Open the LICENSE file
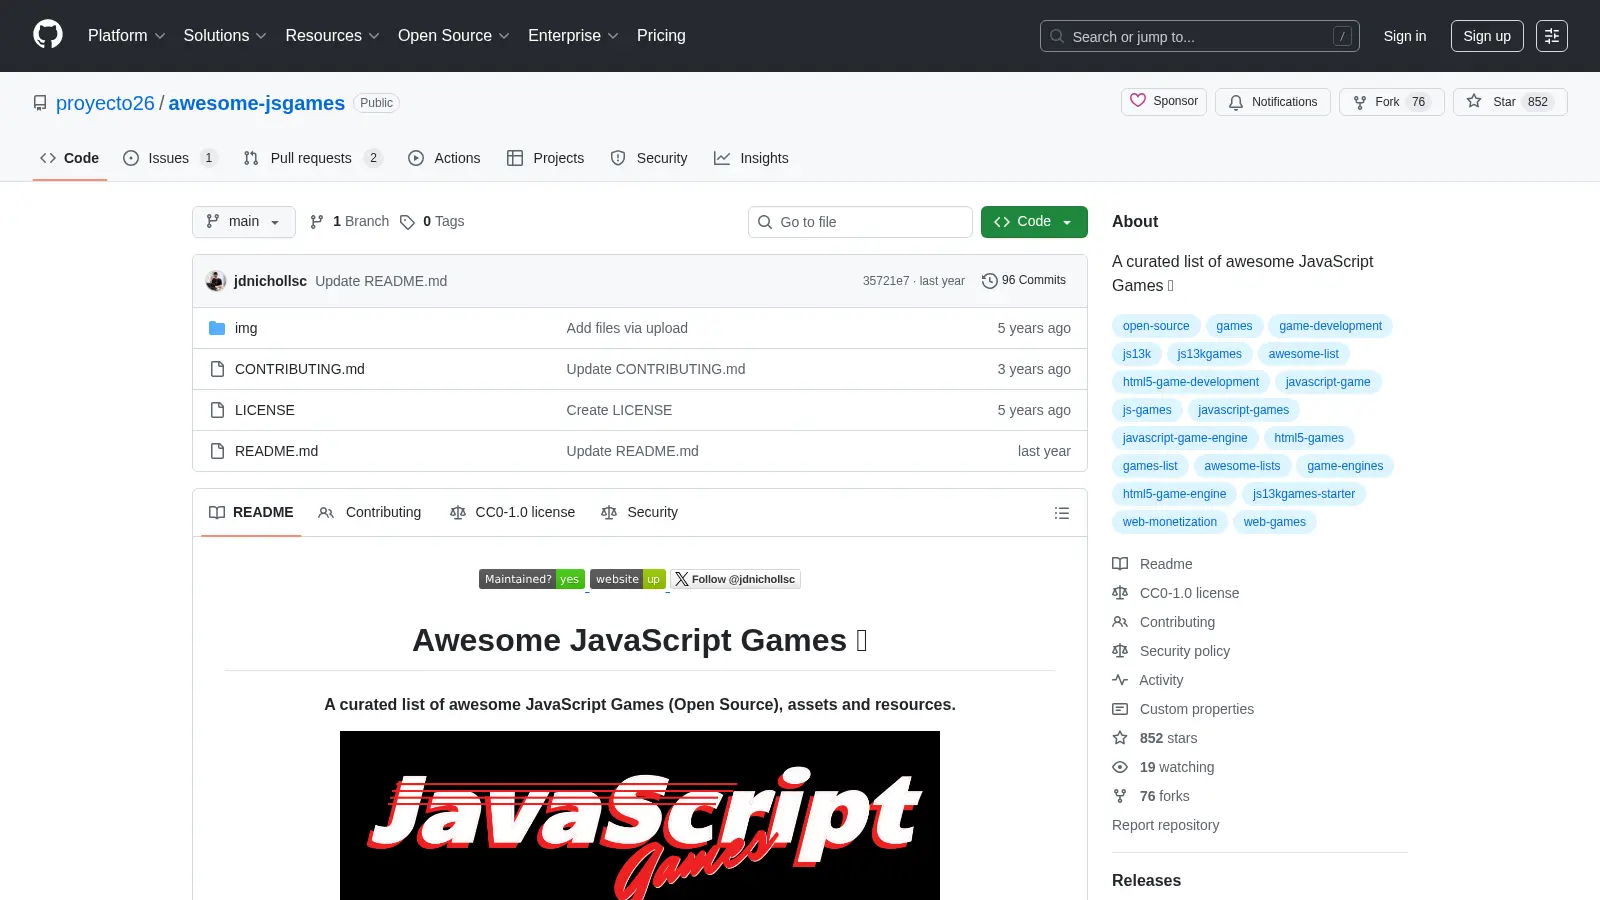 click(x=265, y=410)
